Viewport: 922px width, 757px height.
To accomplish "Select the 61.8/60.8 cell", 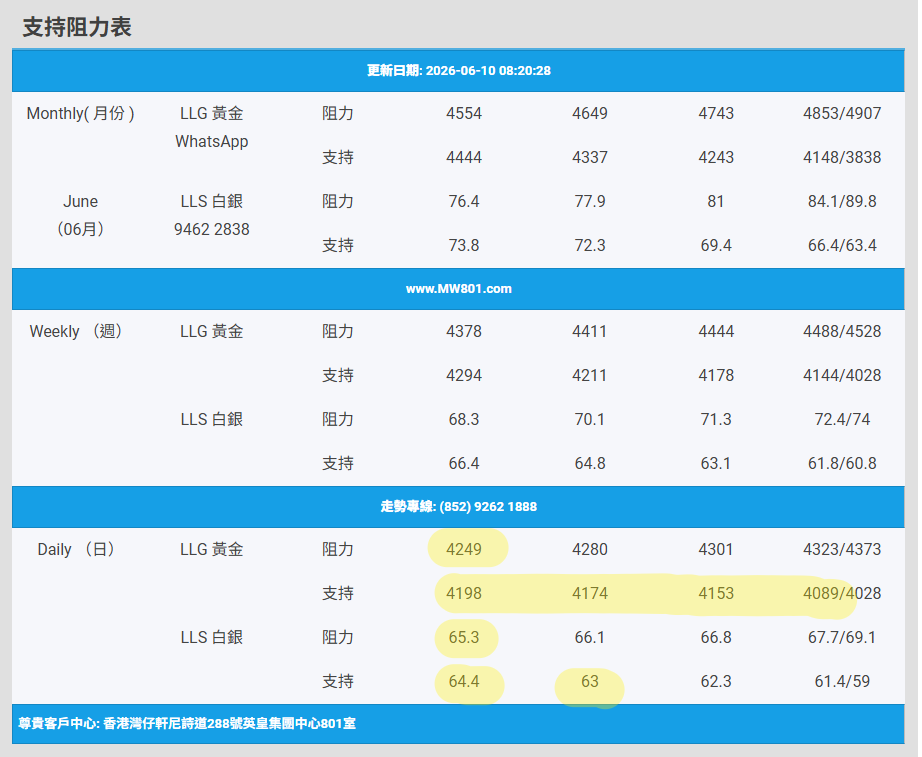I will [842, 463].
